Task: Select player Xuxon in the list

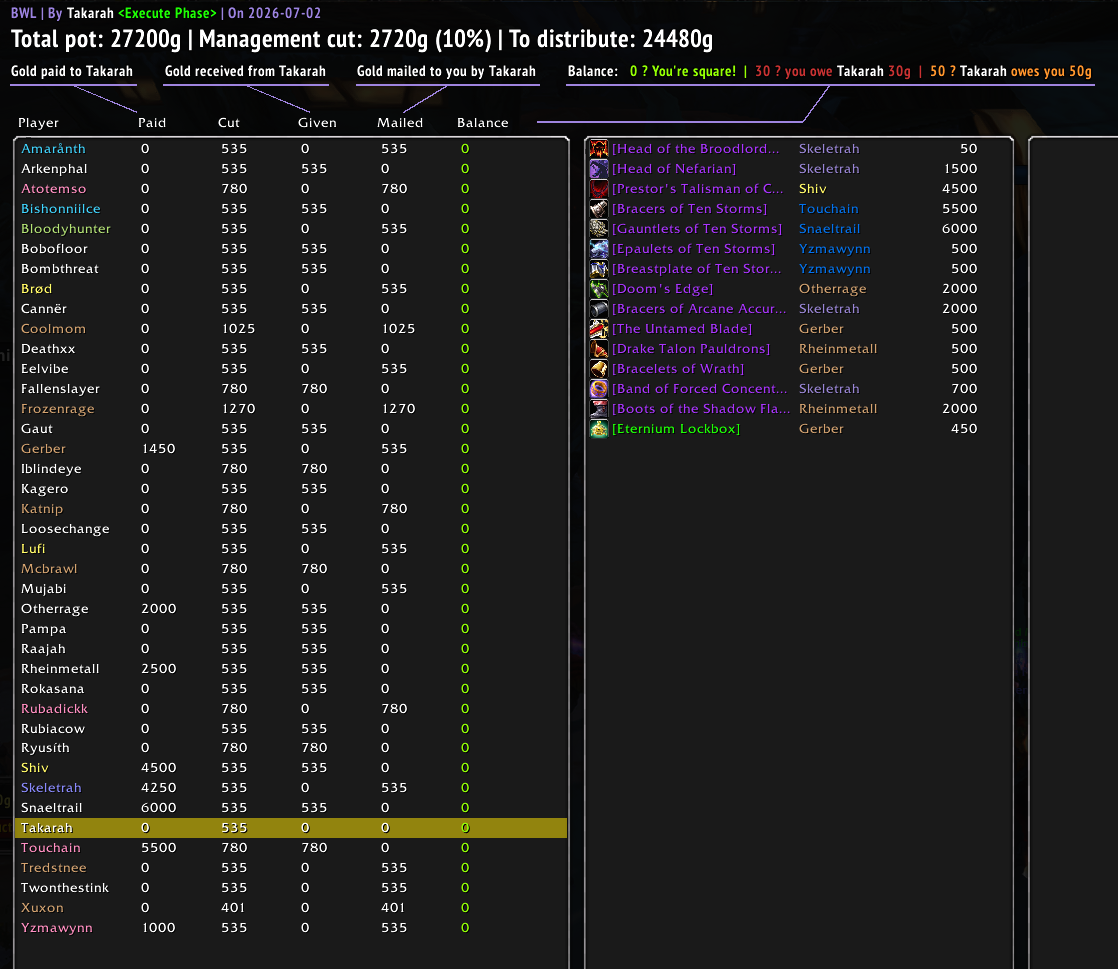Action: pyautogui.click(x=42, y=907)
